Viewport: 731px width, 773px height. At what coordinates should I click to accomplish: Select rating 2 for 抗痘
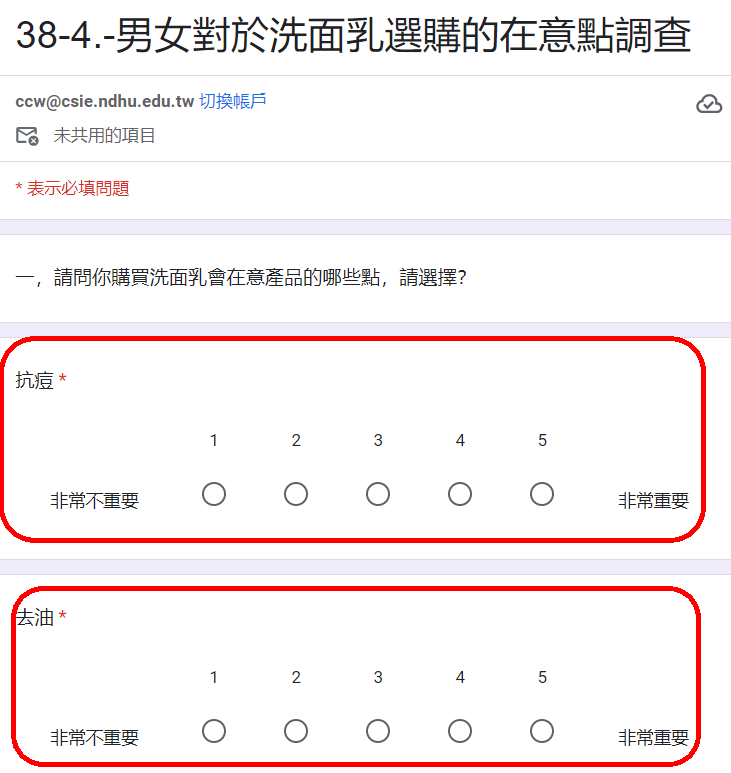click(296, 494)
